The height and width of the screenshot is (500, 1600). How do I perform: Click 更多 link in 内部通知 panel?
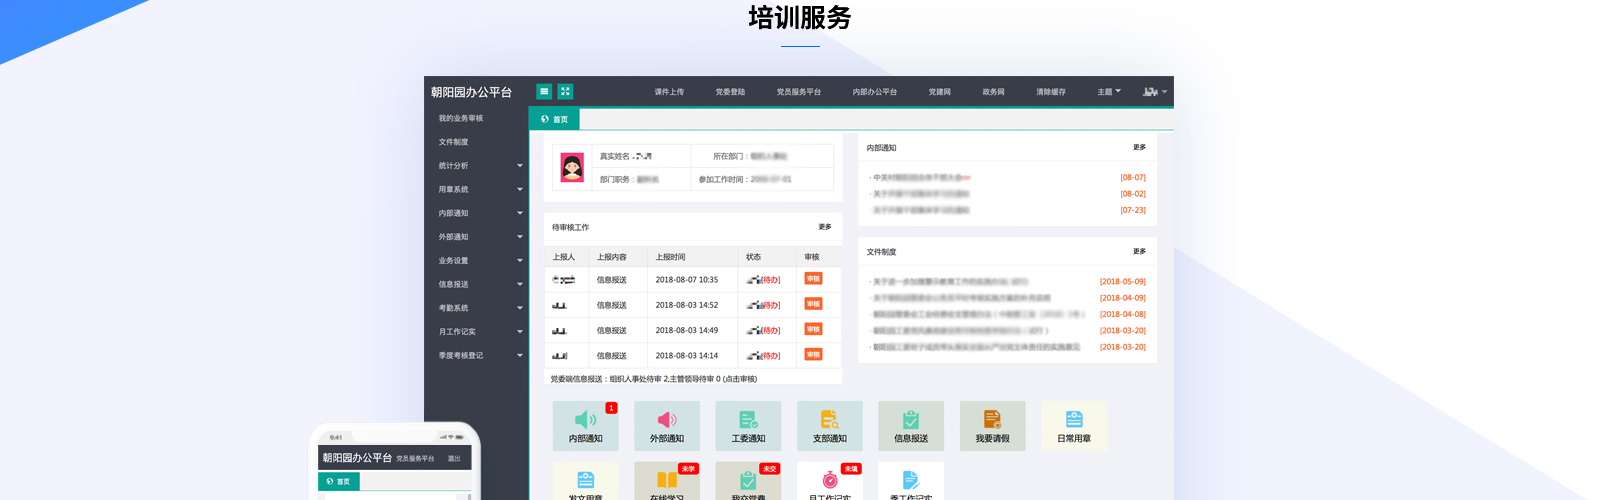[x=1139, y=147]
